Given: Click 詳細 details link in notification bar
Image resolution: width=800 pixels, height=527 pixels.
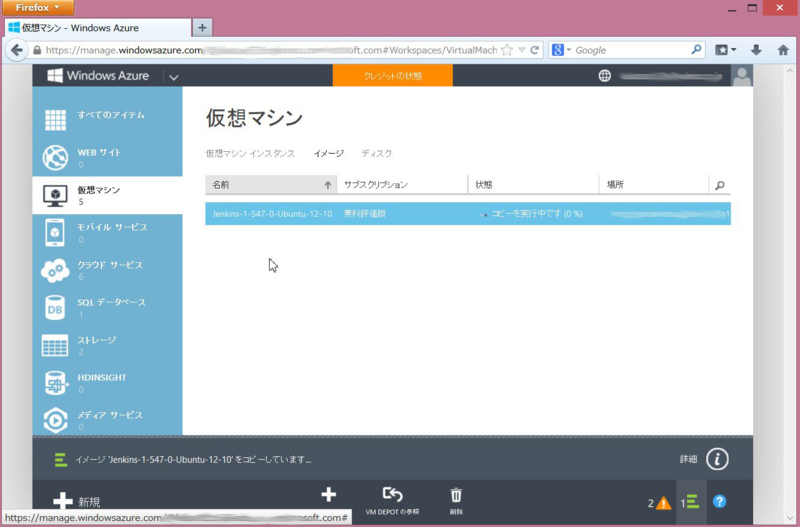Looking at the screenshot, I should coord(688,459).
